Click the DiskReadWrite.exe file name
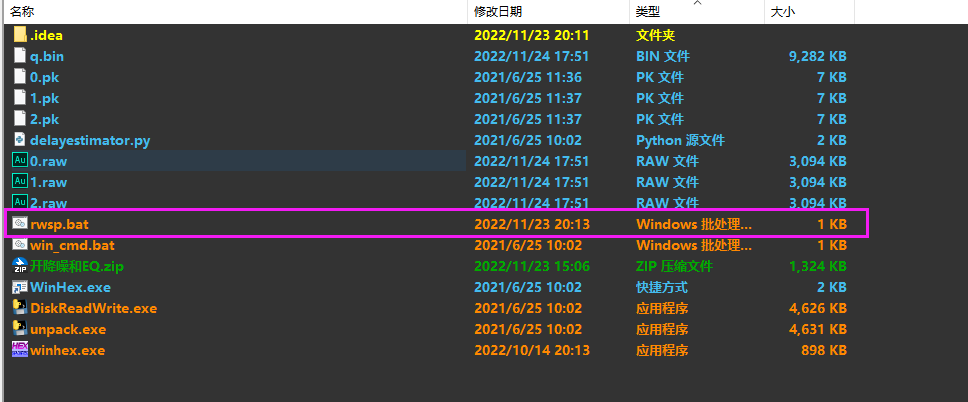The height and width of the screenshot is (402, 968). (x=94, y=308)
